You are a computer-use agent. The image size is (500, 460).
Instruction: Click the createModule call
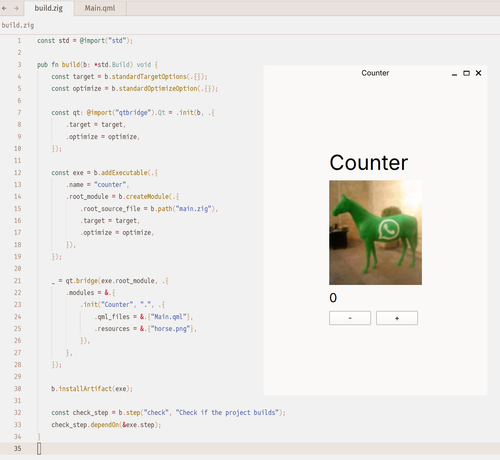pos(147,197)
